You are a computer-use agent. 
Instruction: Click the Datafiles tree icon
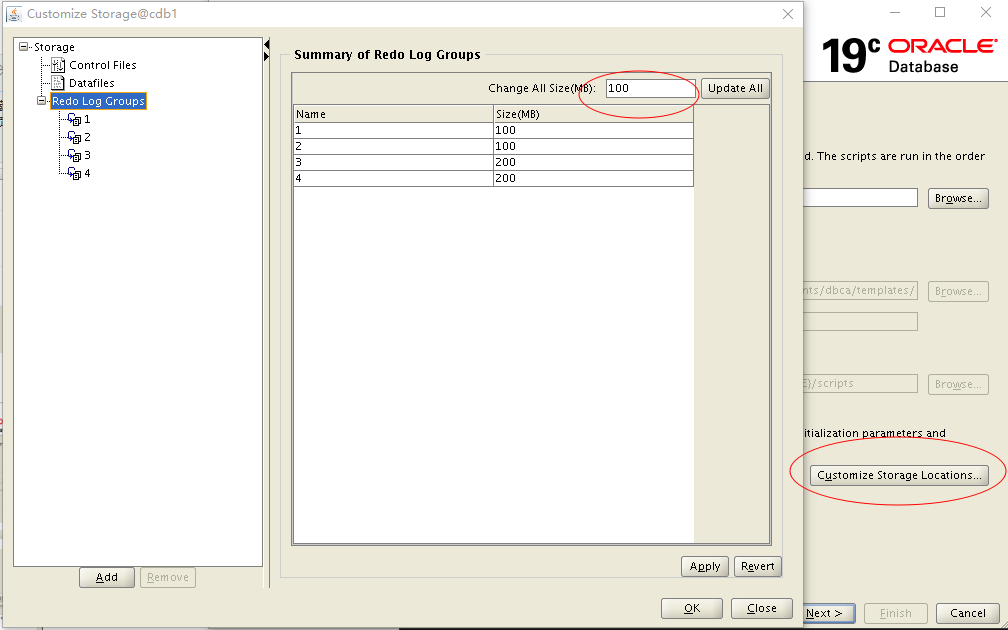58,83
